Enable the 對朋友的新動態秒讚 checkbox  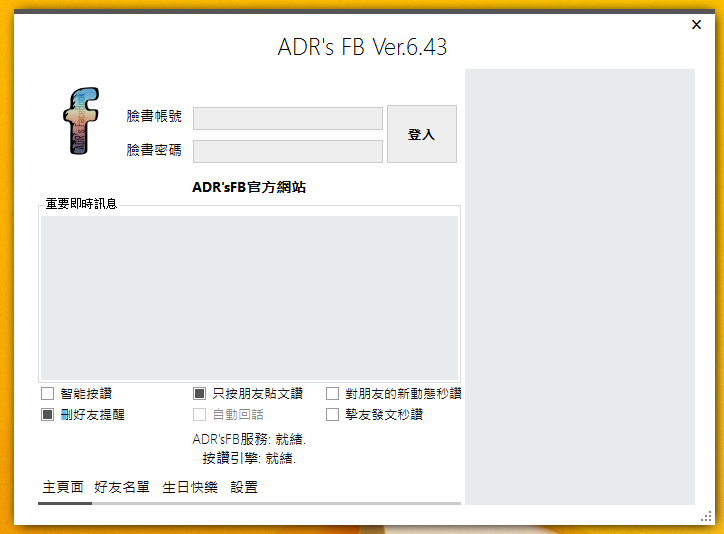(332, 393)
